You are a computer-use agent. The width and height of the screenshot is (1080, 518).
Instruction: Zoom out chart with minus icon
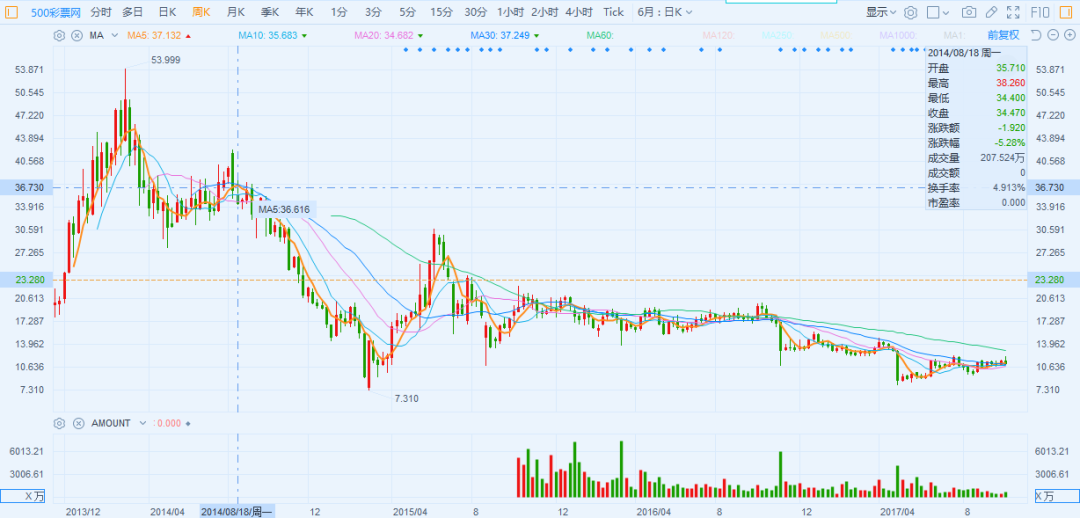tap(1052, 35)
